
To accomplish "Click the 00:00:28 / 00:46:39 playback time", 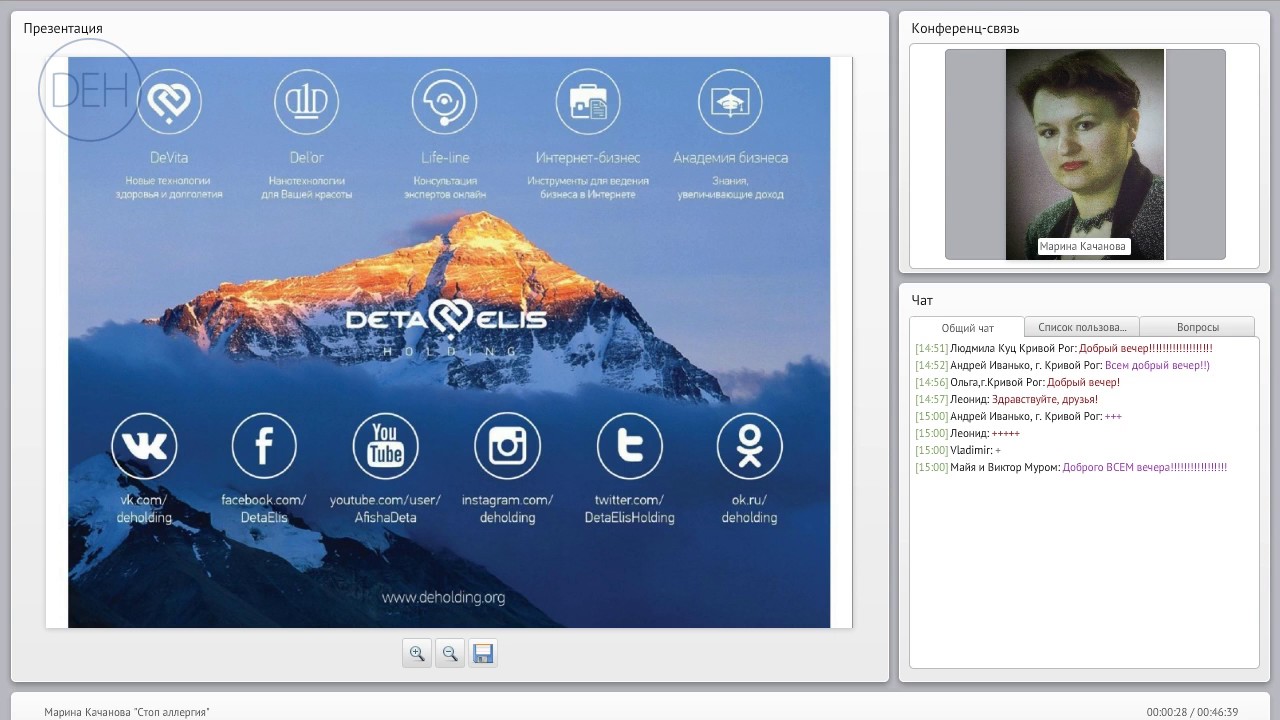I will (1192, 712).
